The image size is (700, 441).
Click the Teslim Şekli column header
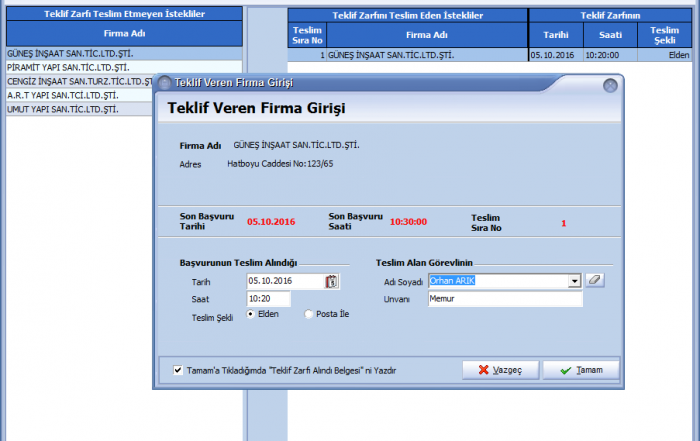point(664,35)
